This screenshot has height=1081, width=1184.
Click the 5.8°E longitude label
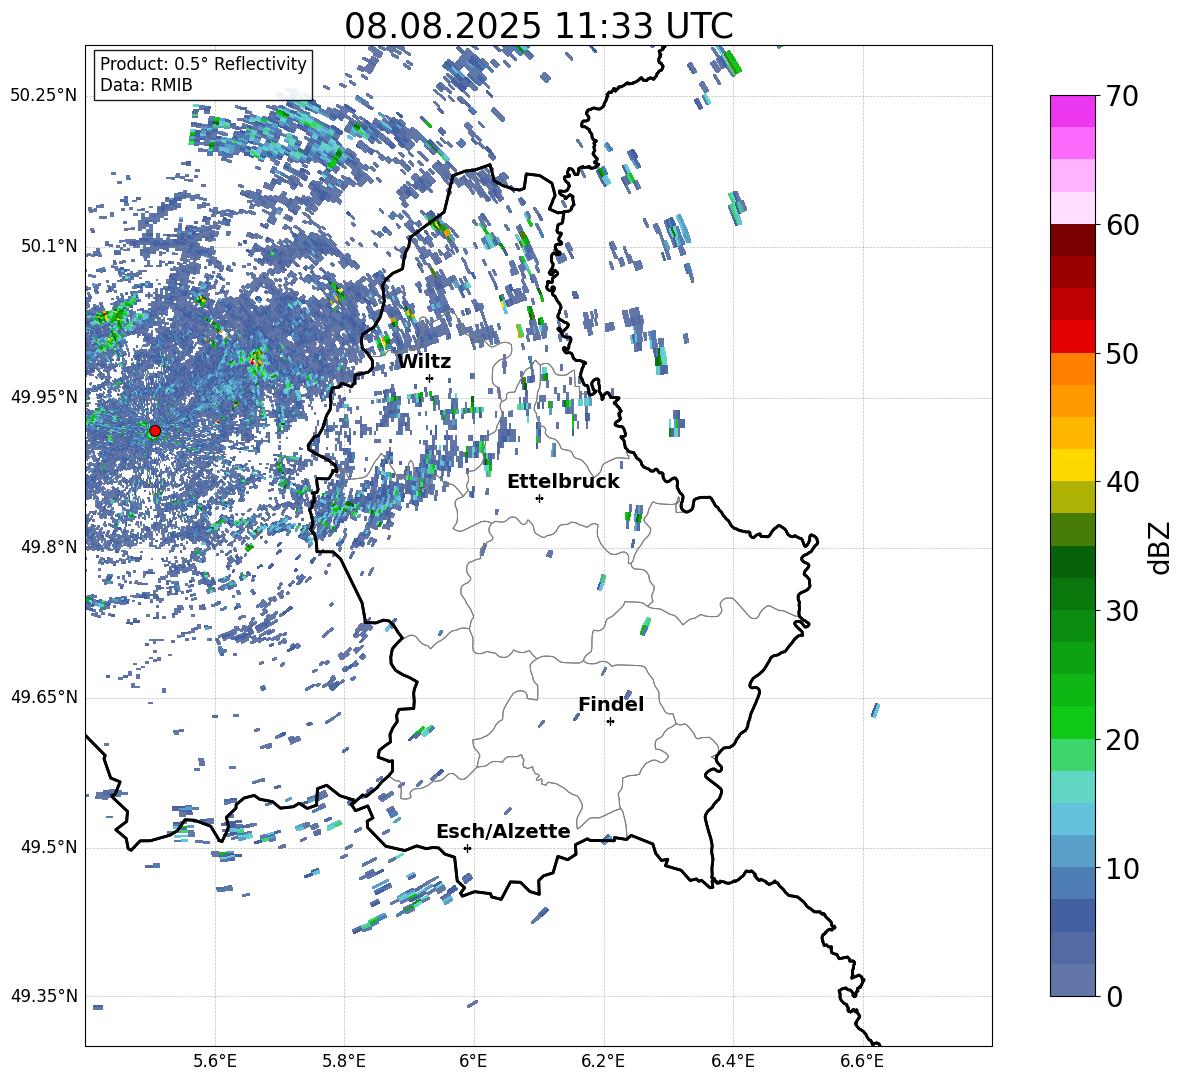(x=344, y=1061)
